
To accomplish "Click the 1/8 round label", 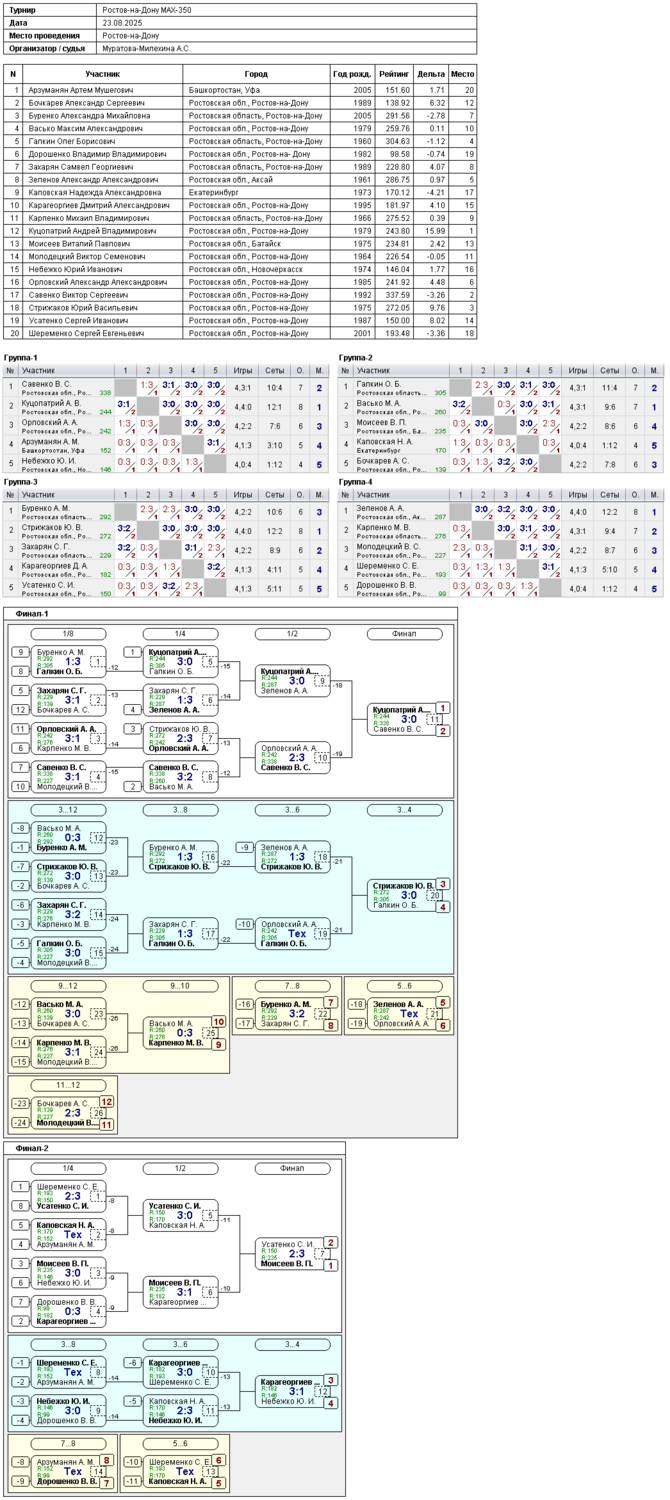I will [x=69, y=634].
